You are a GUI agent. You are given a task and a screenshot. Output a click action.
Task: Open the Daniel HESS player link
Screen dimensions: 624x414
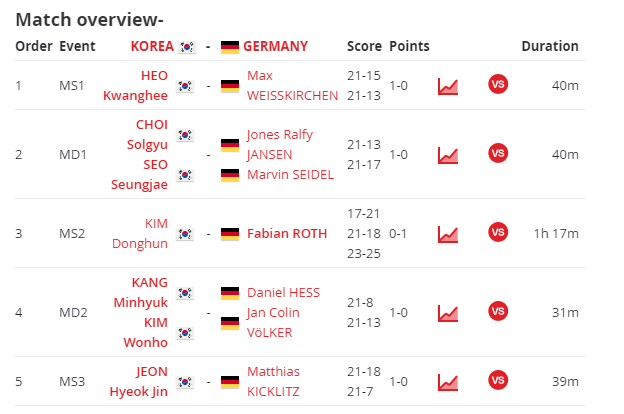coord(283,293)
